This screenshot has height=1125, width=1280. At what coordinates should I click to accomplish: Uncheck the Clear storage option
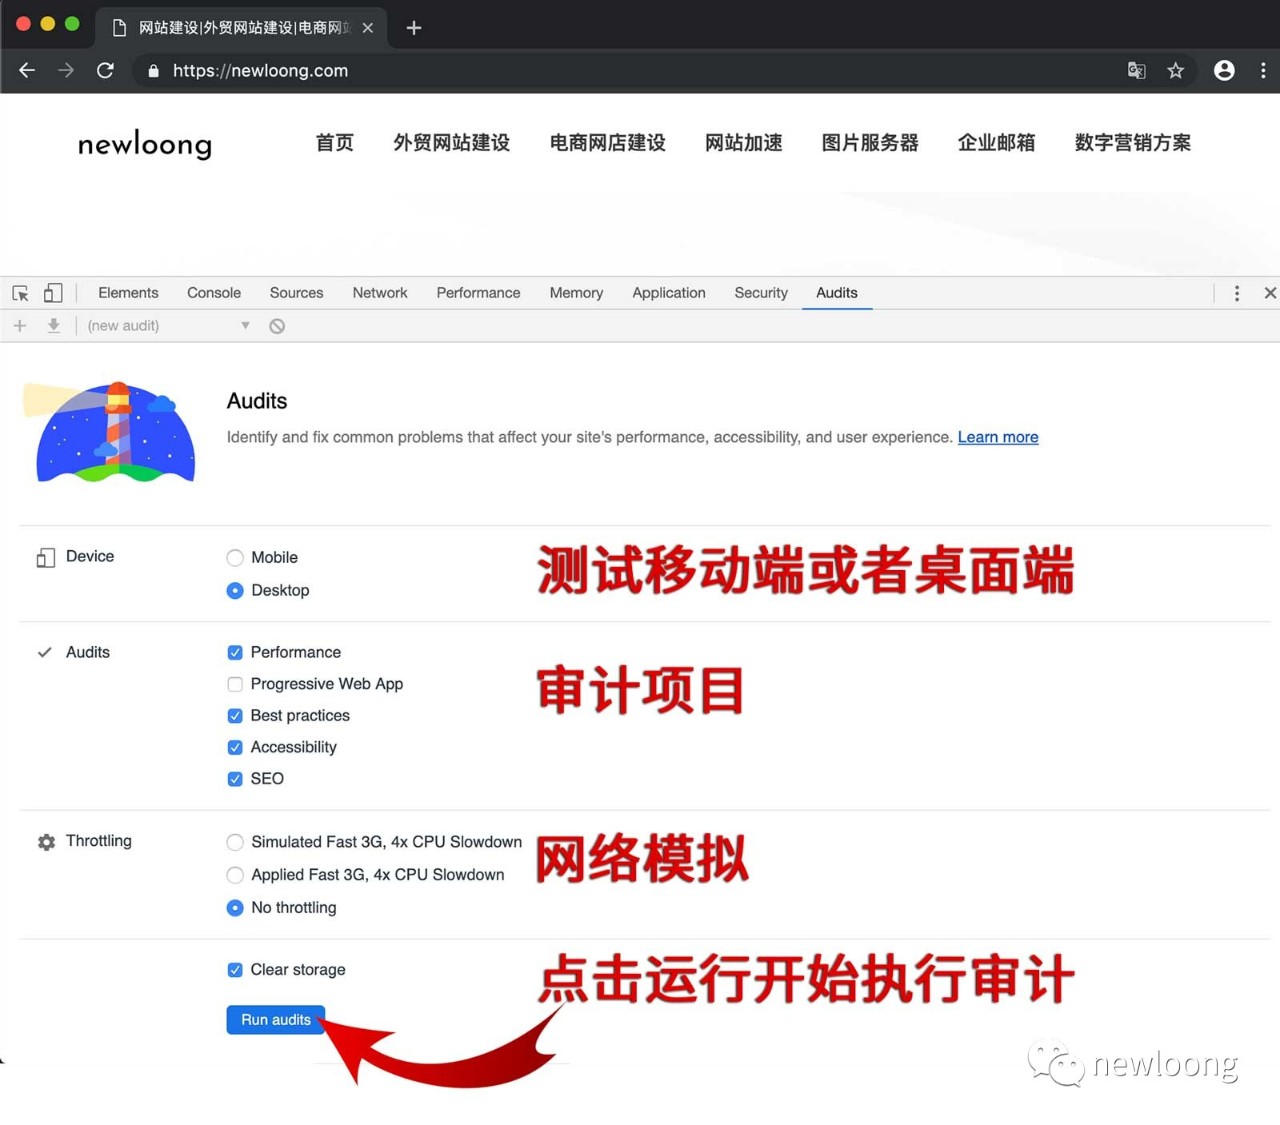[235, 969]
